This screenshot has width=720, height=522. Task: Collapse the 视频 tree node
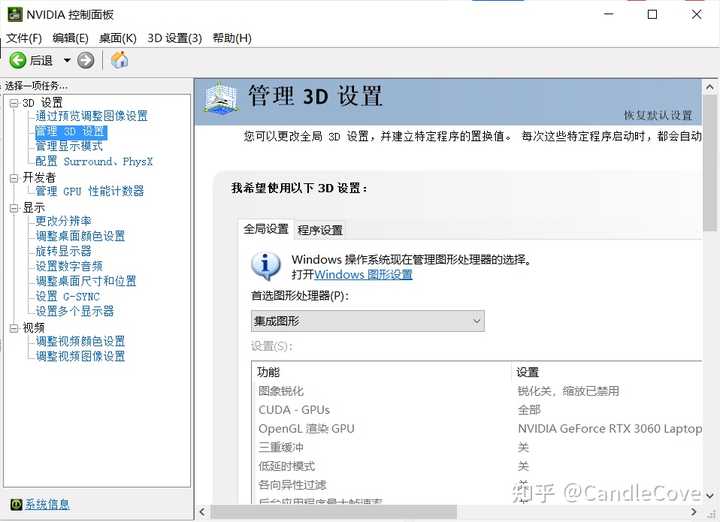point(14,328)
